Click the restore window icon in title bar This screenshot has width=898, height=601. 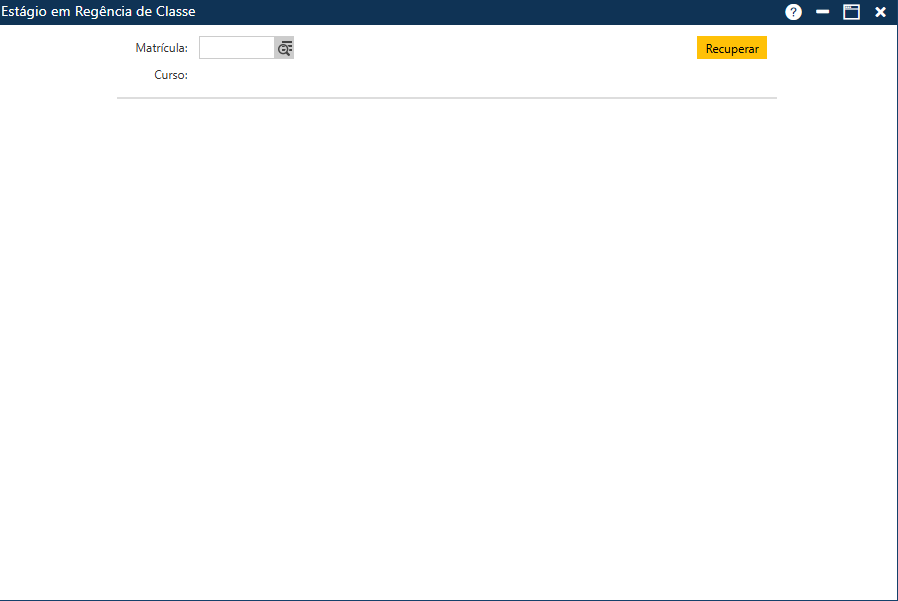(851, 12)
